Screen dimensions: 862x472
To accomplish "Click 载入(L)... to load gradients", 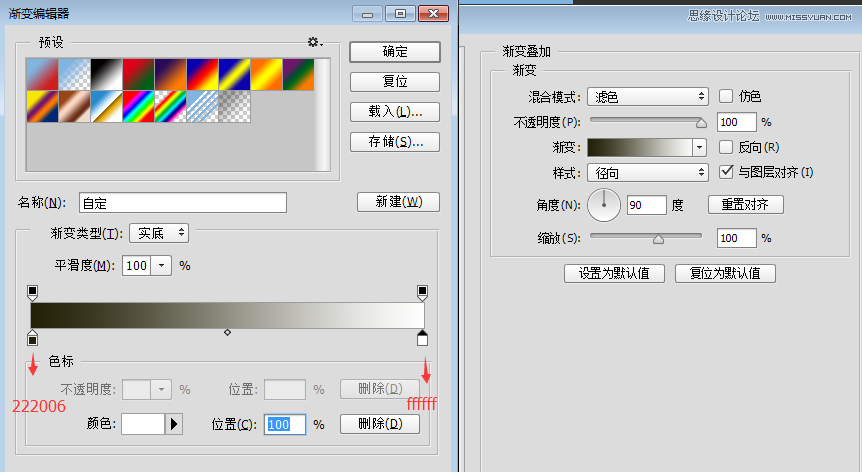I will coord(395,112).
